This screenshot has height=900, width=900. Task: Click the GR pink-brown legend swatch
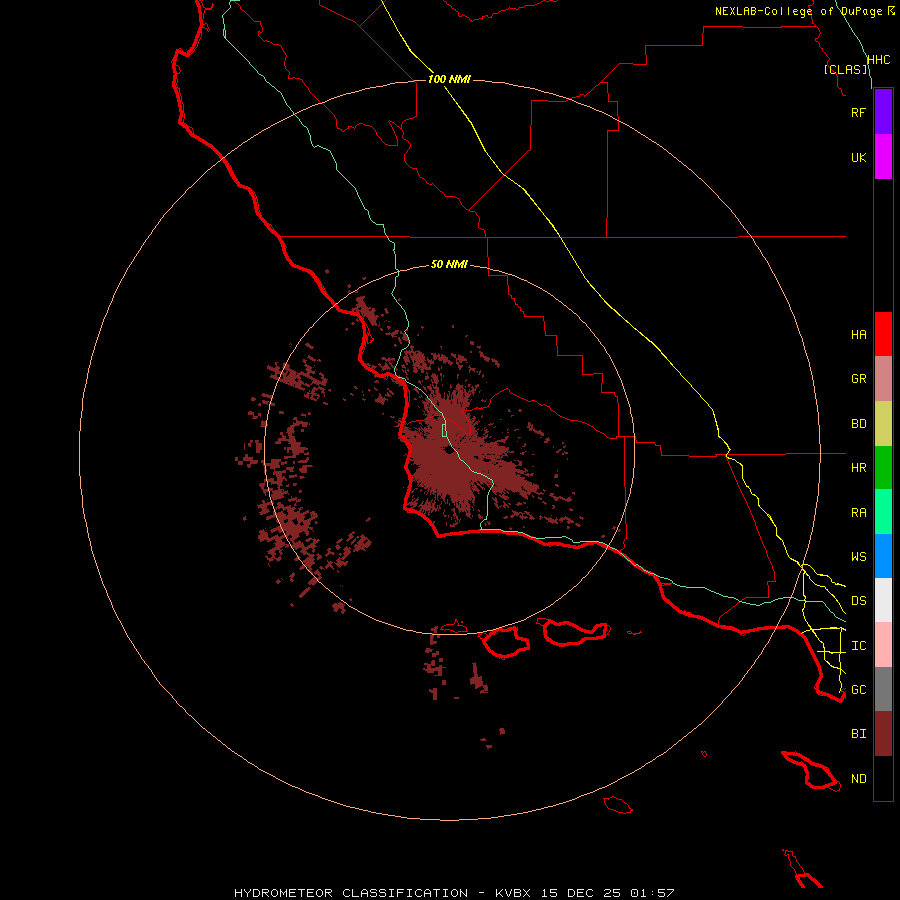point(883,379)
